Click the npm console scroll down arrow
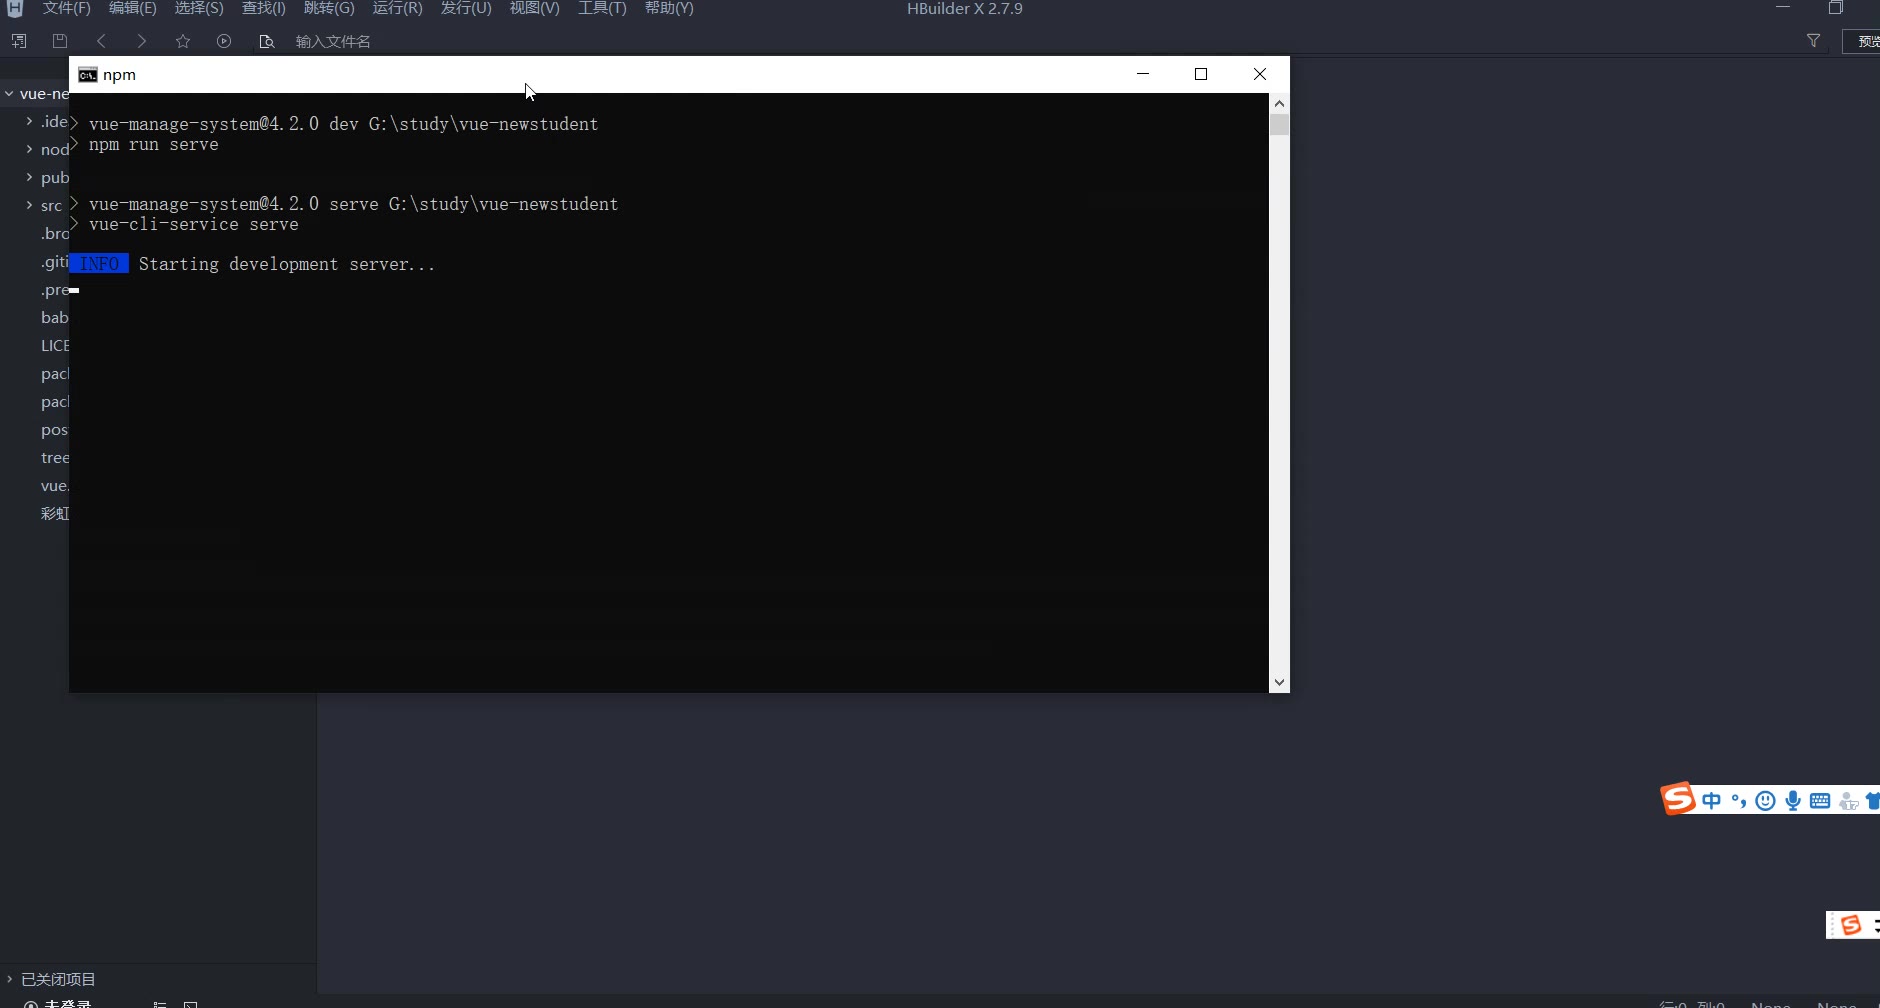The image size is (1880, 1008). (x=1279, y=682)
